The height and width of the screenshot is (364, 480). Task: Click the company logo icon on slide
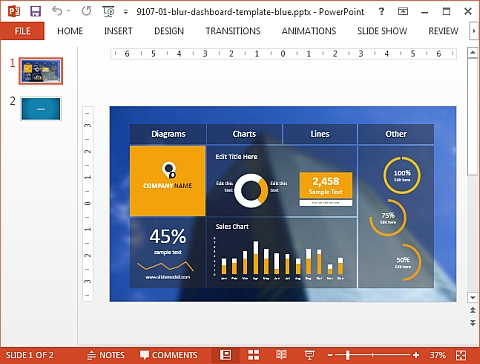[x=169, y=170]
